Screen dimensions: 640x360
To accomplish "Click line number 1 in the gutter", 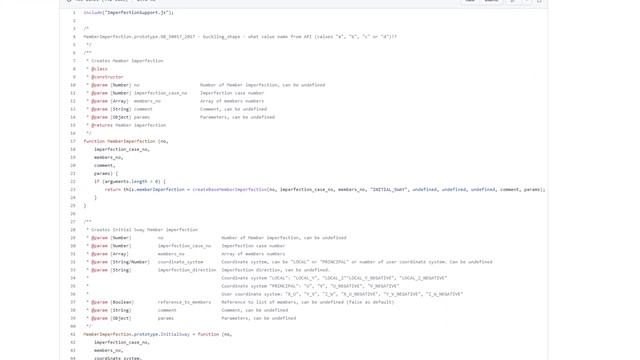I will 74,13.
